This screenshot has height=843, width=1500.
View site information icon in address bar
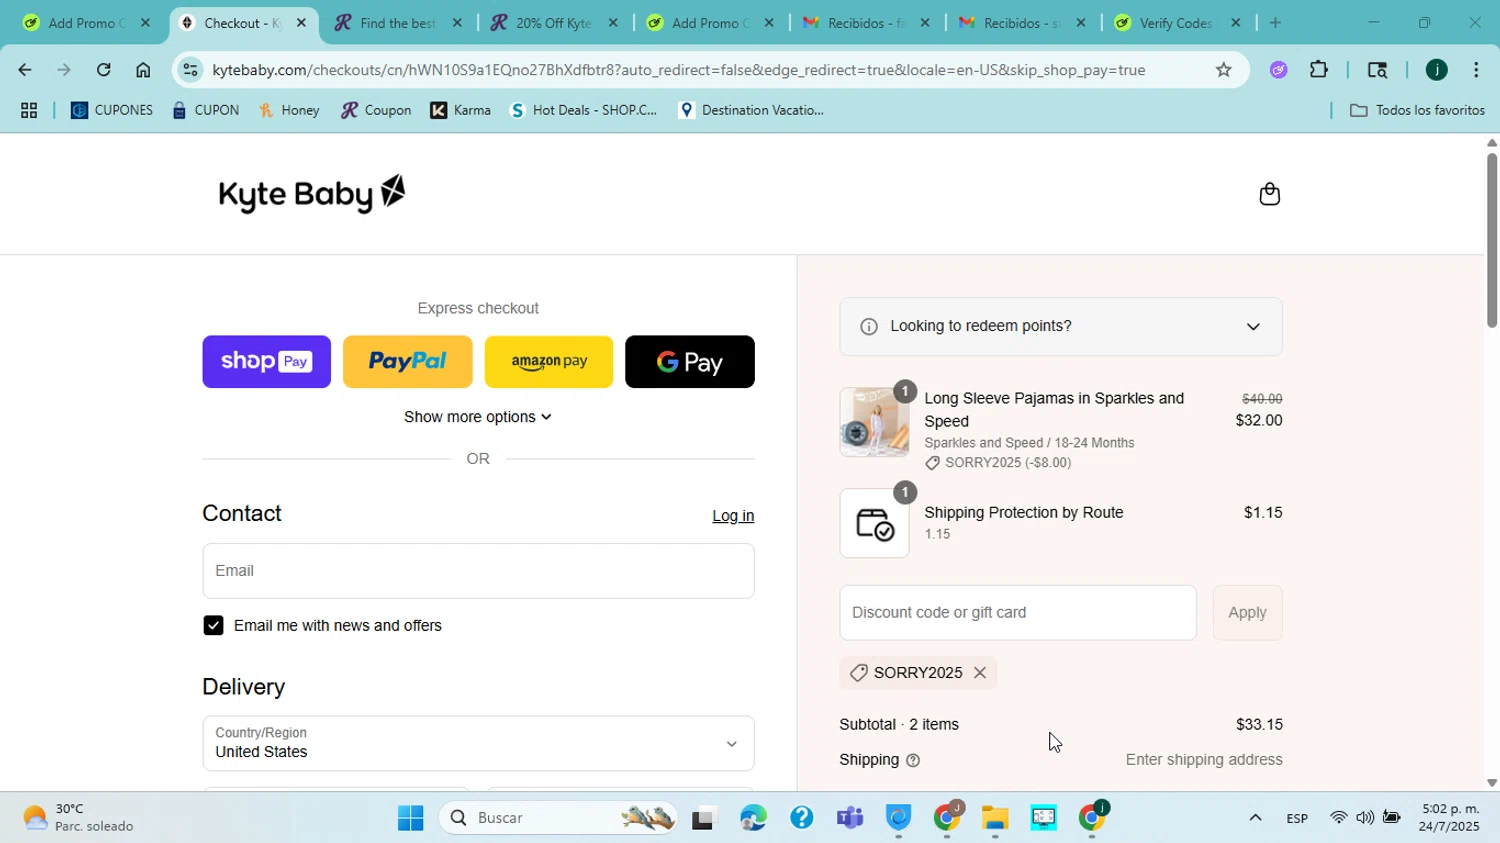190,70
